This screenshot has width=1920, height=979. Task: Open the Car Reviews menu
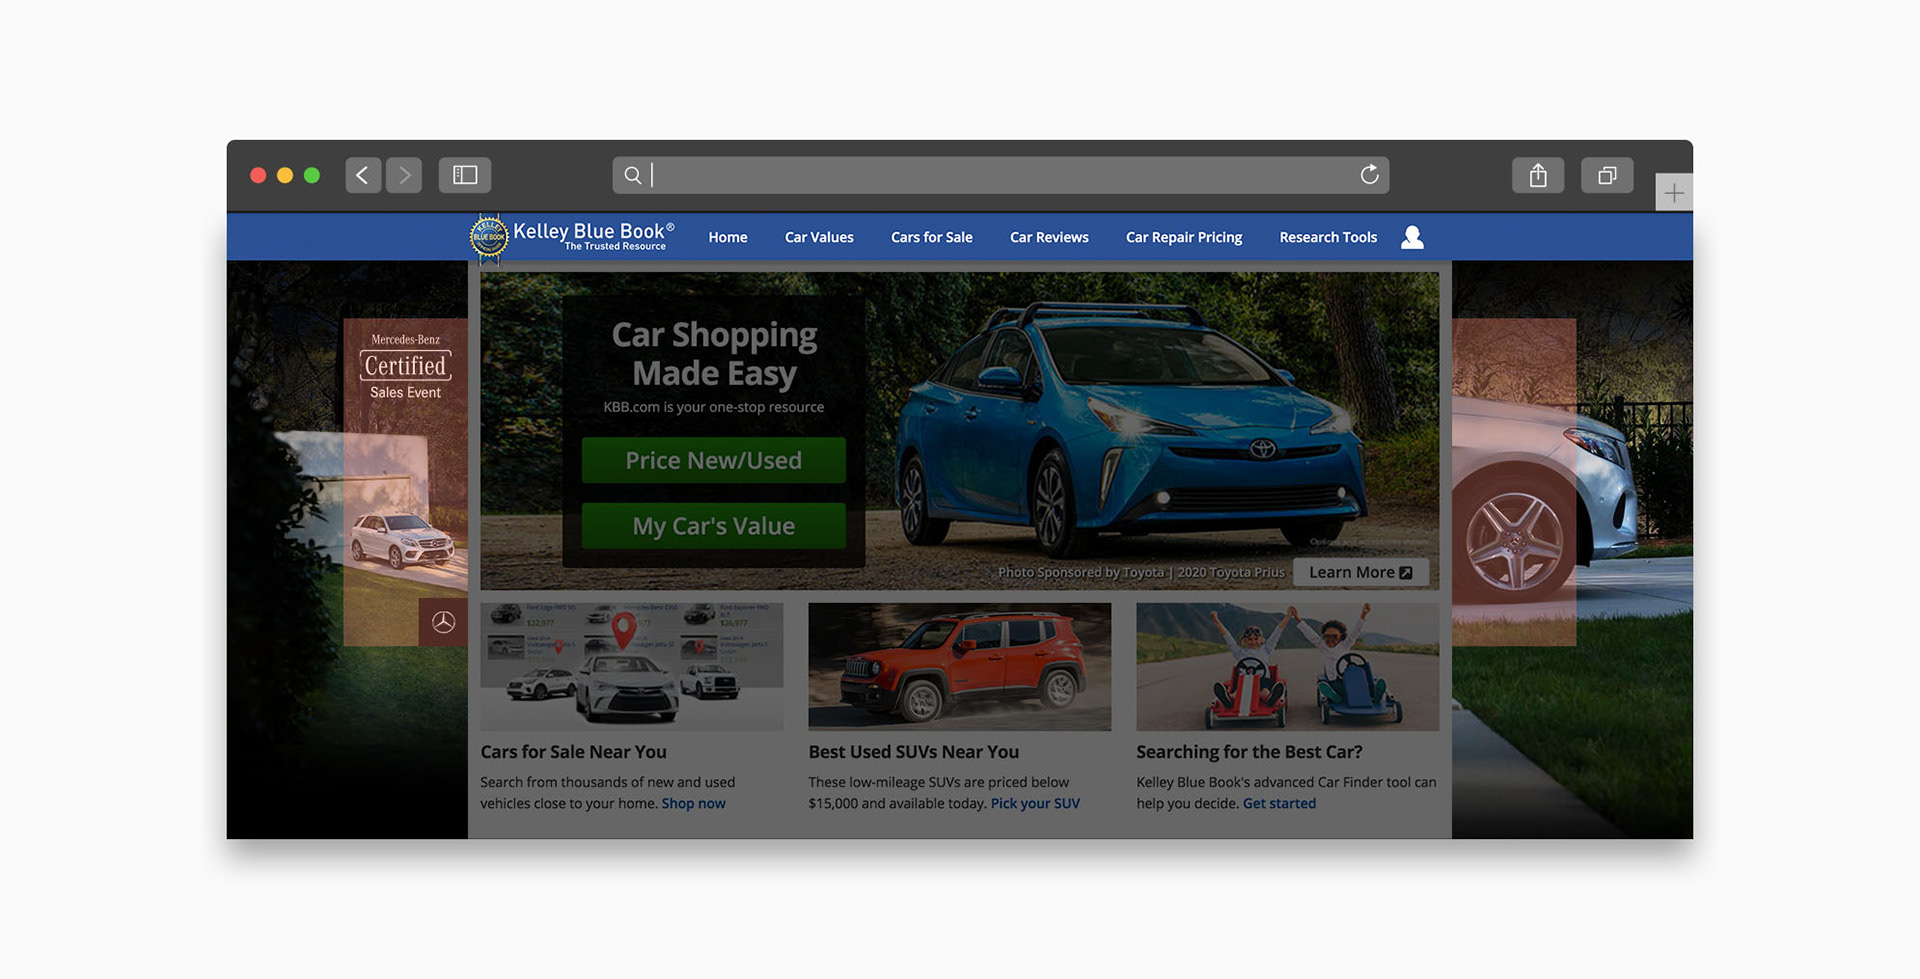(1049, 237)
